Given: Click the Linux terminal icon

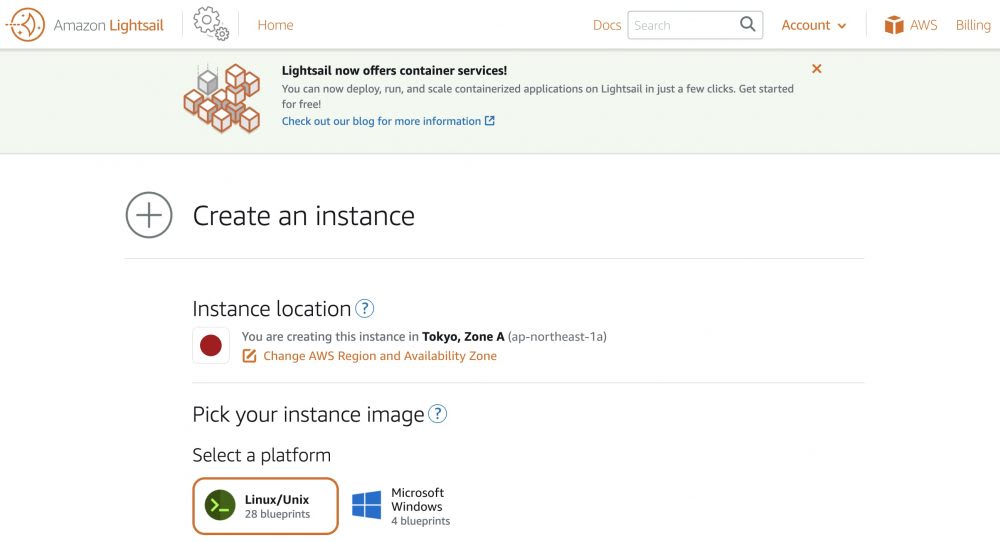Looking at the screenshot, I should (220, 506).
